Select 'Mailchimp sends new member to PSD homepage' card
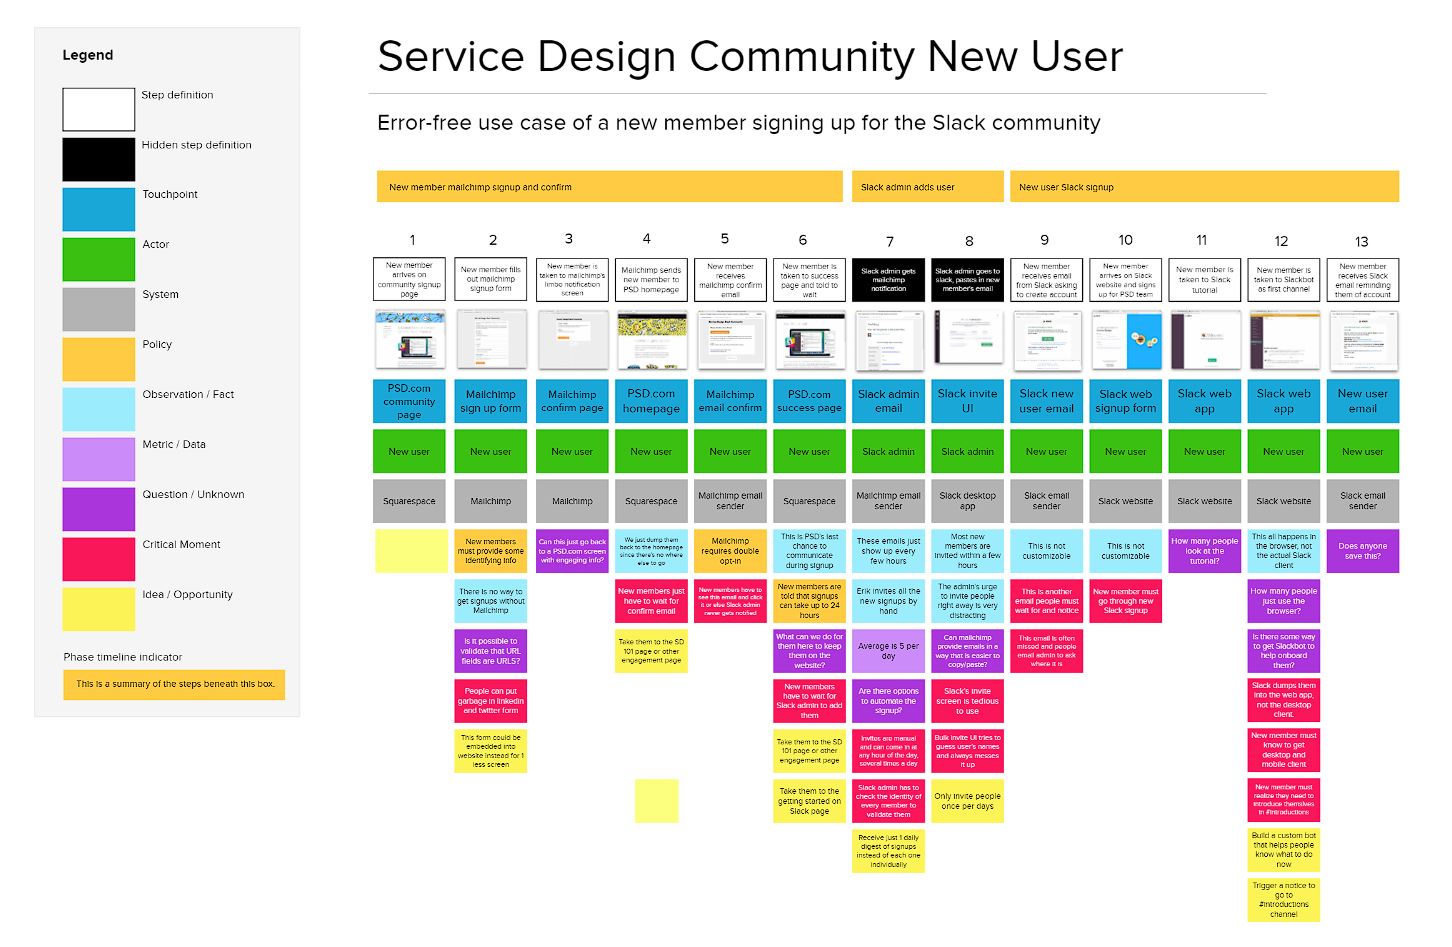 (x=651, y=279)
